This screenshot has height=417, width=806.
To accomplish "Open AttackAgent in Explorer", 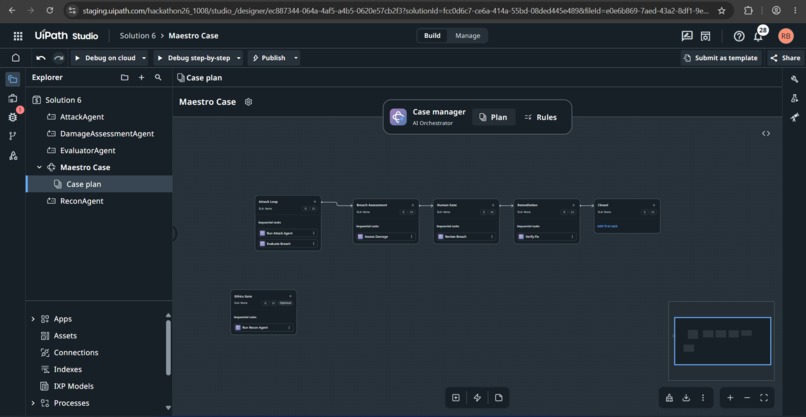I will (82, 117).
